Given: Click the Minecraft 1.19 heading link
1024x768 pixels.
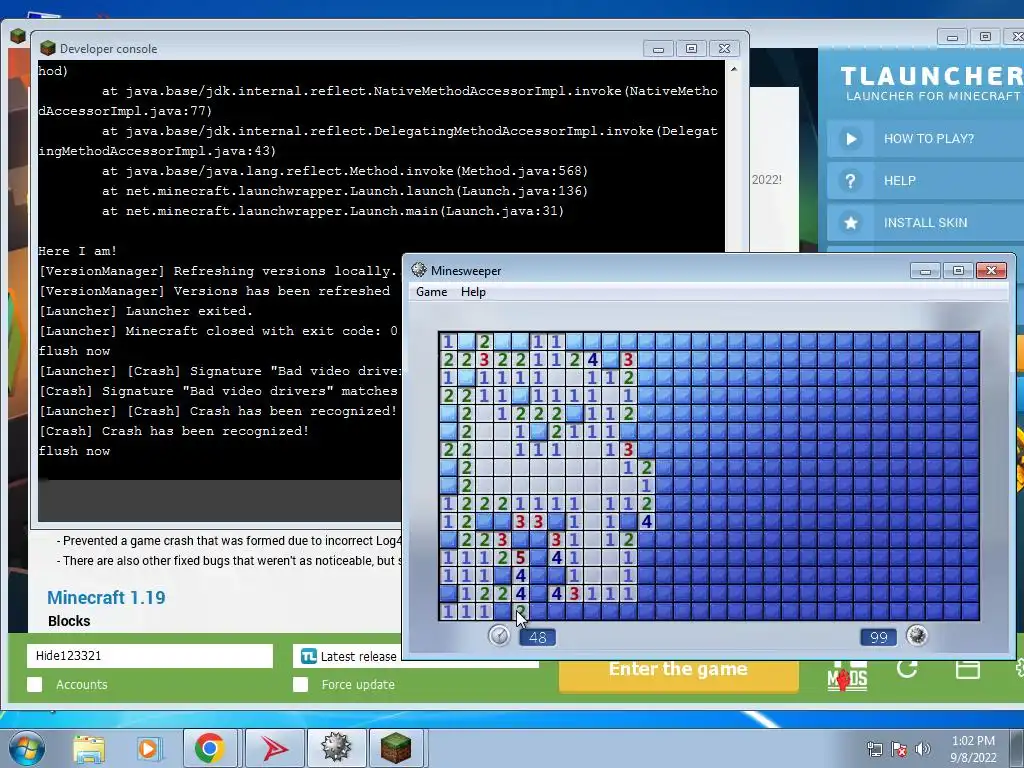Looking at the screenshot, I should pos(106,598).
